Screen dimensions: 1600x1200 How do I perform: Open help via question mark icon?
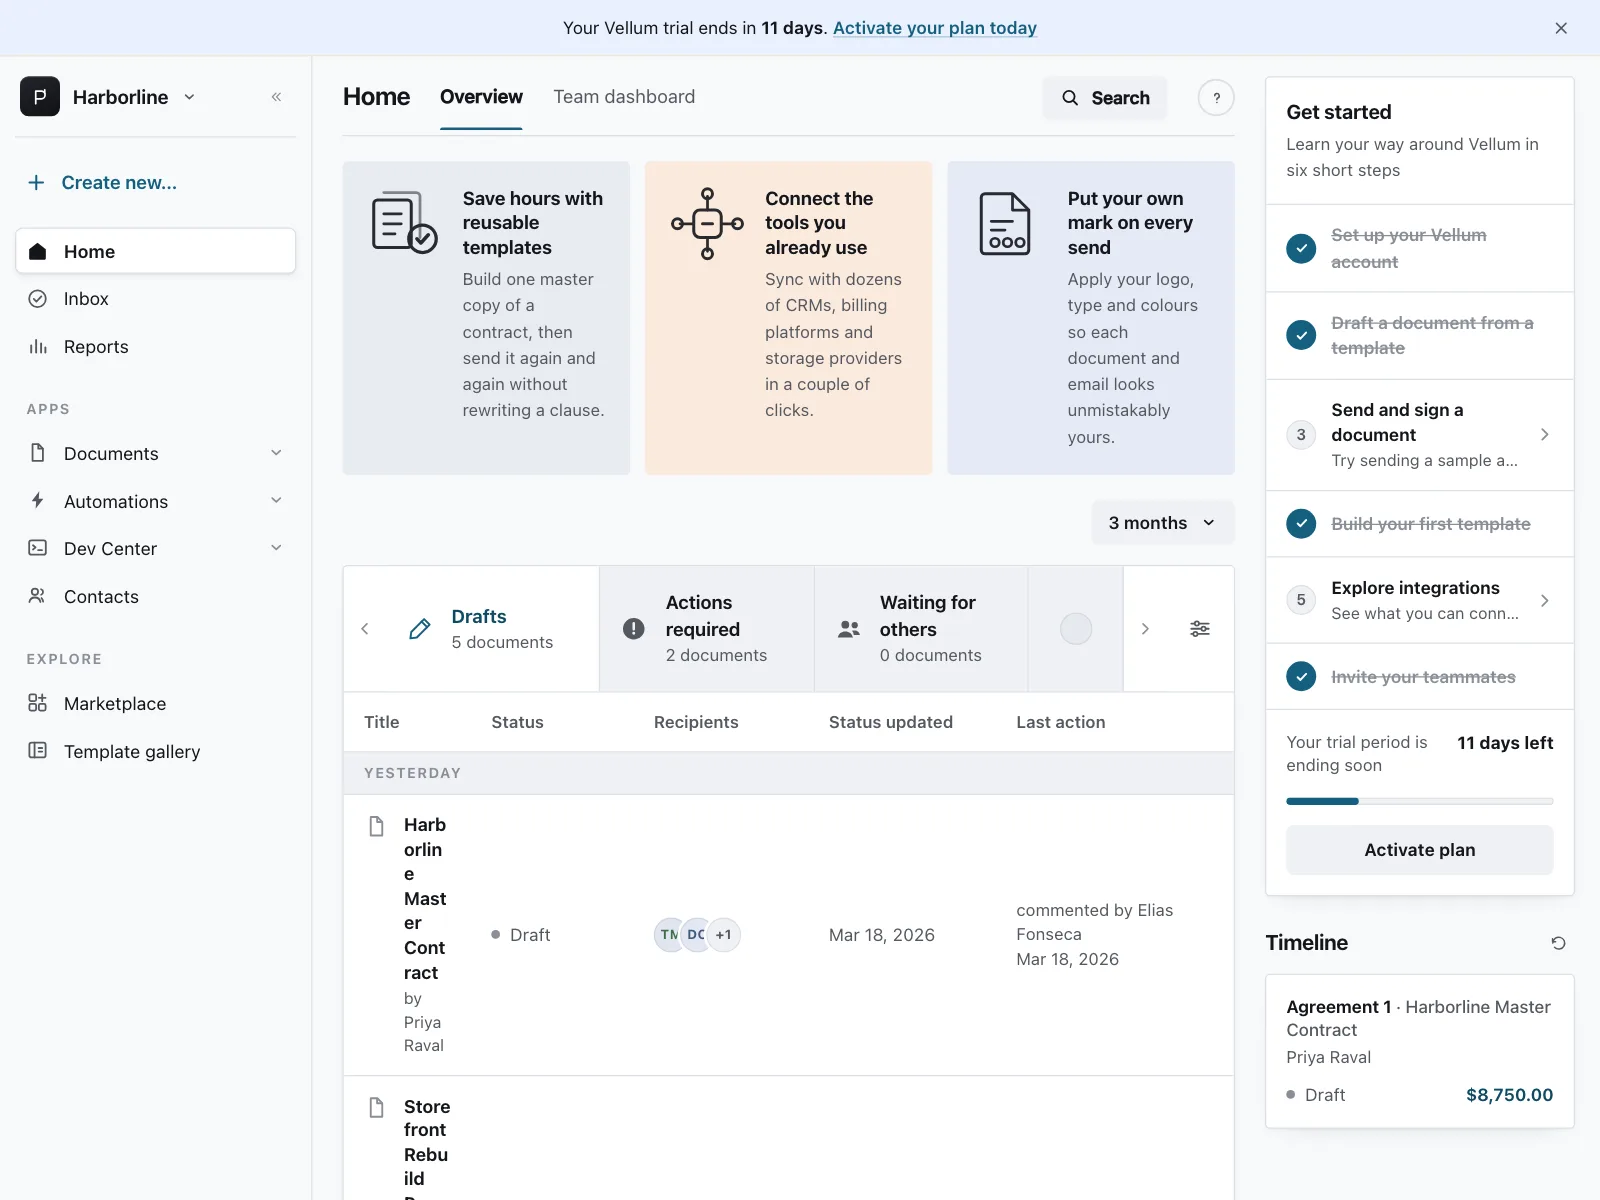click(1216, 98)
